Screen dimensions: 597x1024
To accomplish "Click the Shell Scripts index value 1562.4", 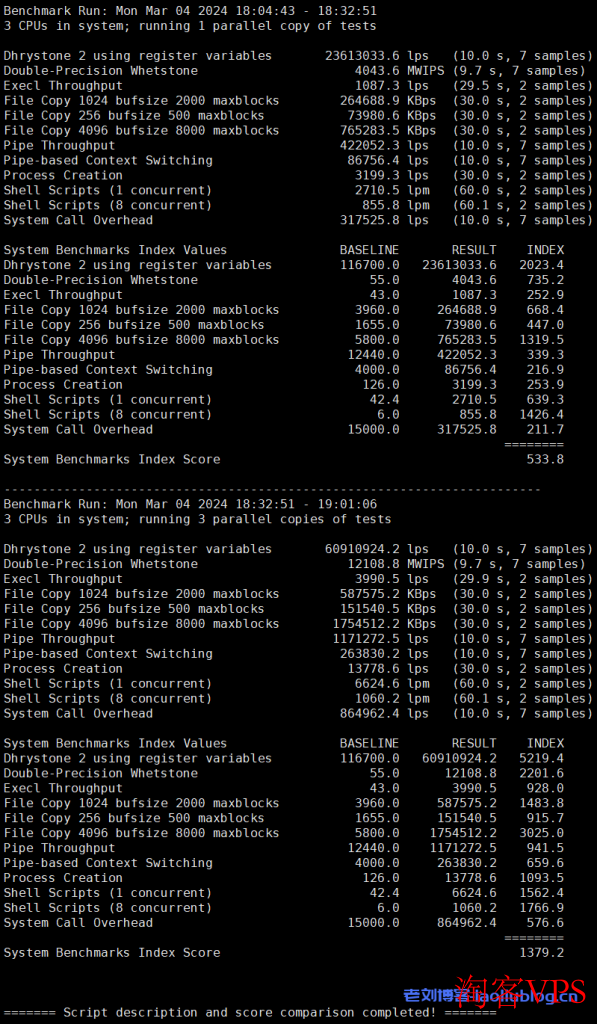I will [x=541, y=893].
